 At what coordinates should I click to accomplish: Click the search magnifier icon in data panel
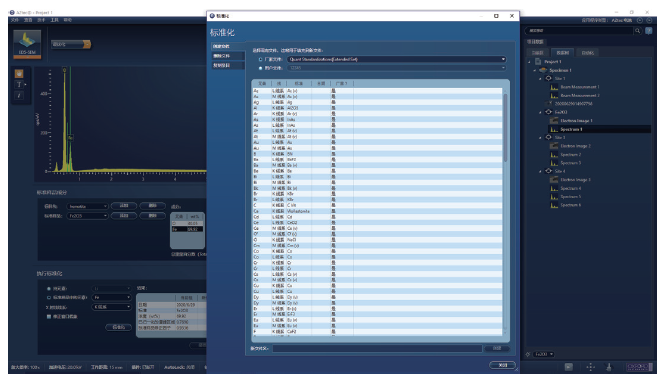[637, 30]
